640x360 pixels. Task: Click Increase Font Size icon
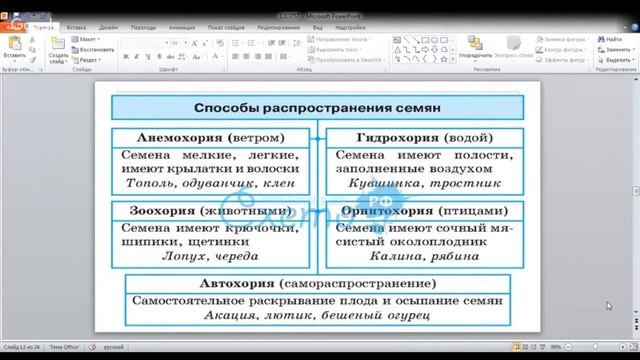tap(195, 43)
